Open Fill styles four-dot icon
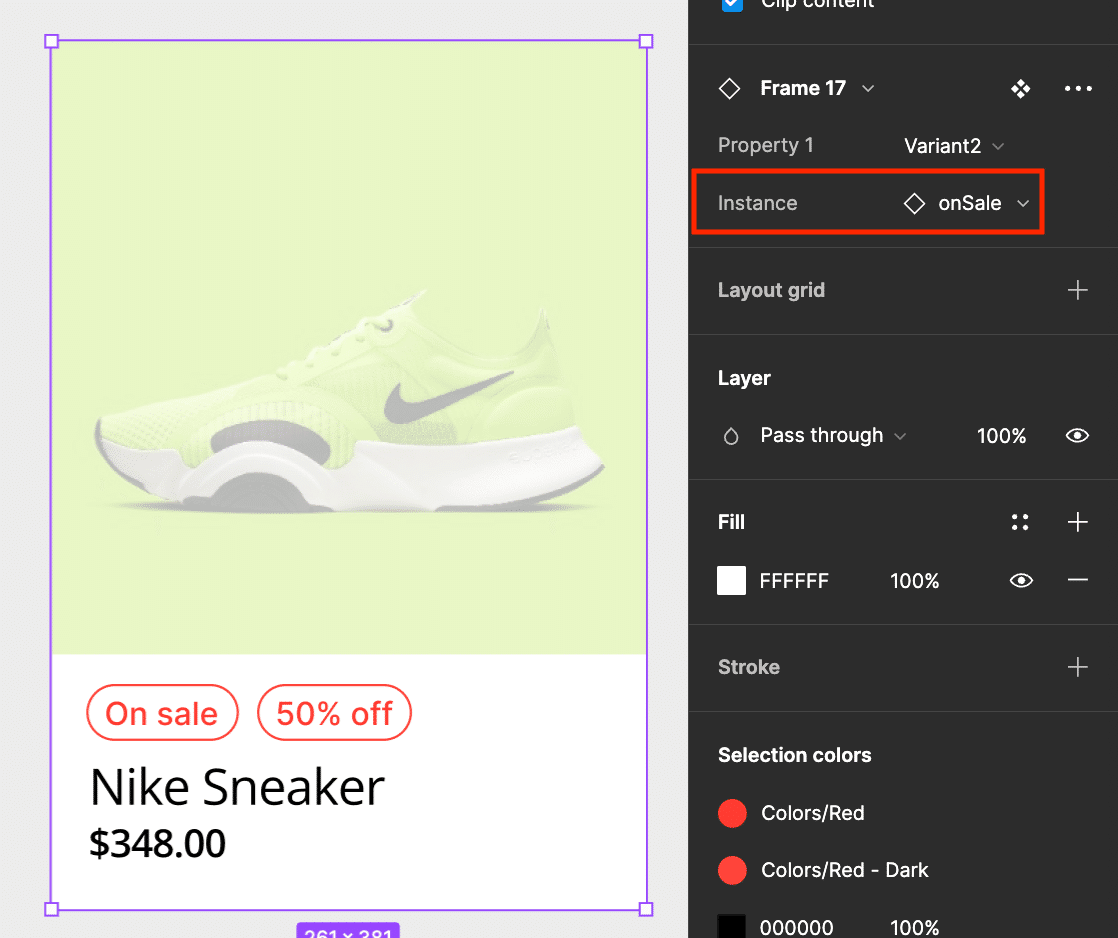The image size is (1118, 938). pyautogui.click(x=1020, y=522)
